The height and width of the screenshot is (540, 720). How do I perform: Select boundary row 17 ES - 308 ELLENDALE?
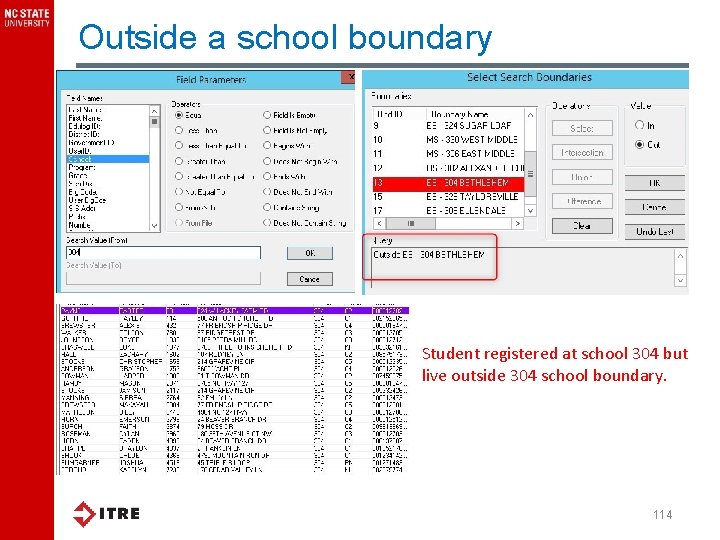pos(448,210)
